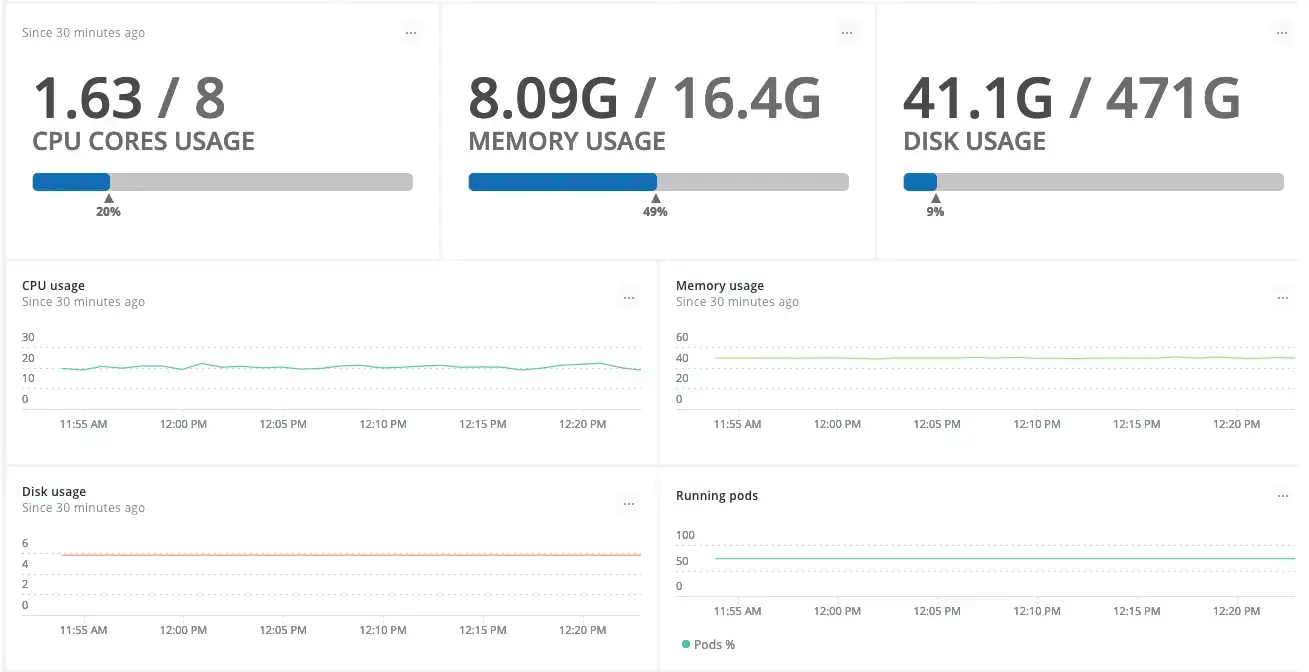Click the Running pods chart title
Screen dimensions: 1309x672
tap(716, 496)
